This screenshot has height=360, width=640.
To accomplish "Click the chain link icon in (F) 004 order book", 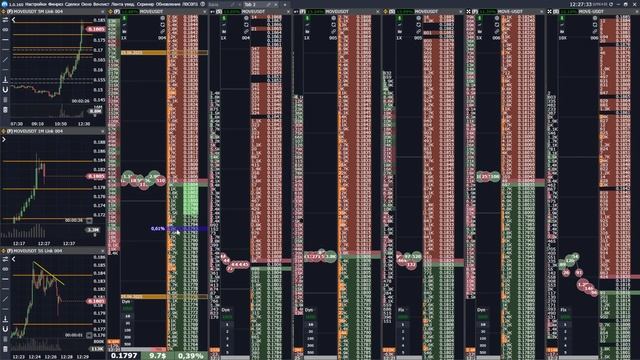I will 162,31.
